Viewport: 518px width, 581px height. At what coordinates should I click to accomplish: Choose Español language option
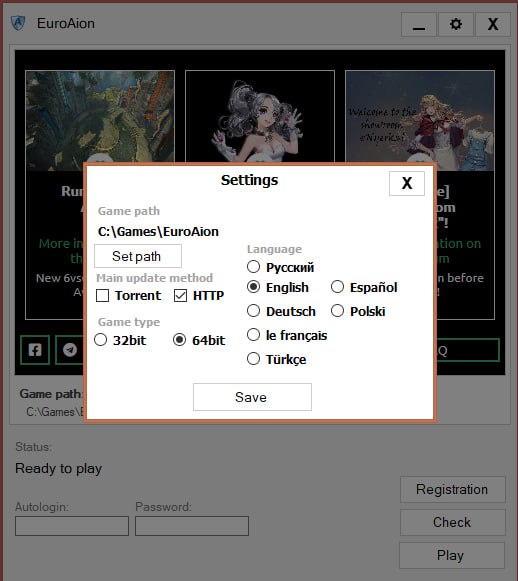coord(338,287)
